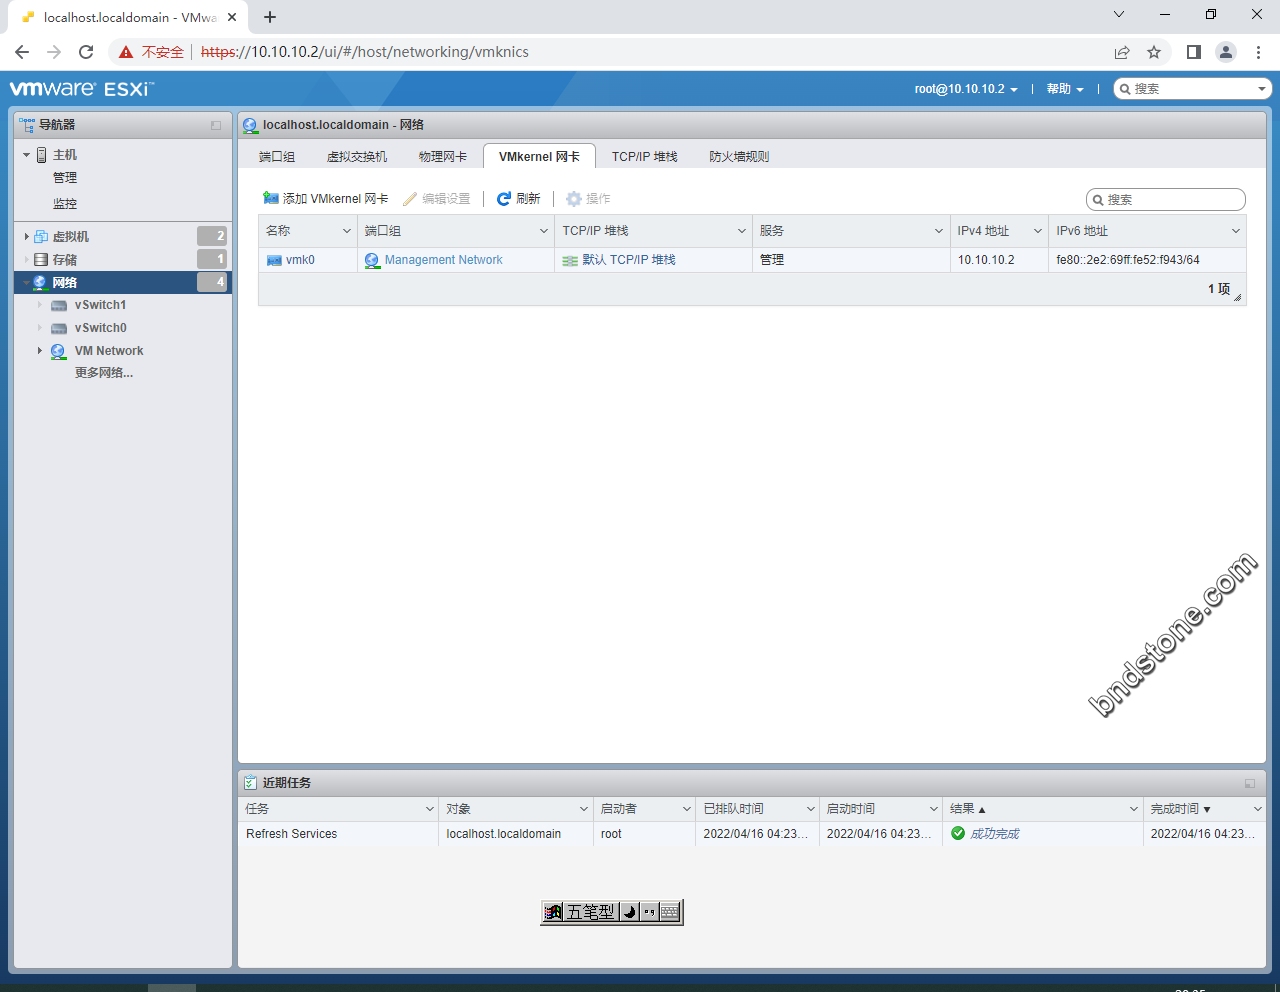Viewport: 1280px width, 992px height.
Task: Open the actions gear icon
Action: click(574, 199)
